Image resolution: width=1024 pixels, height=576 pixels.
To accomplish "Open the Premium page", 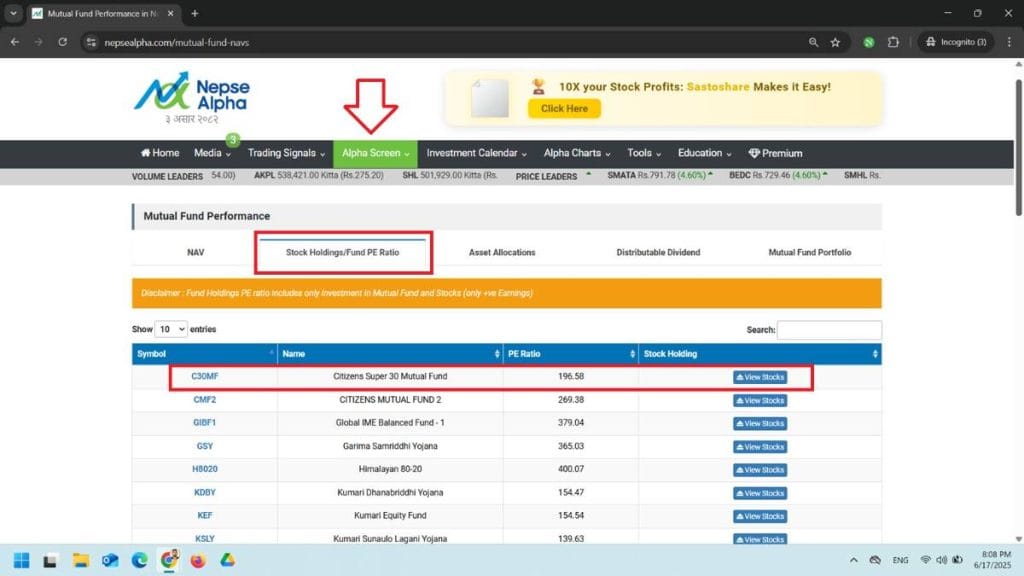I will pos(775,153).
